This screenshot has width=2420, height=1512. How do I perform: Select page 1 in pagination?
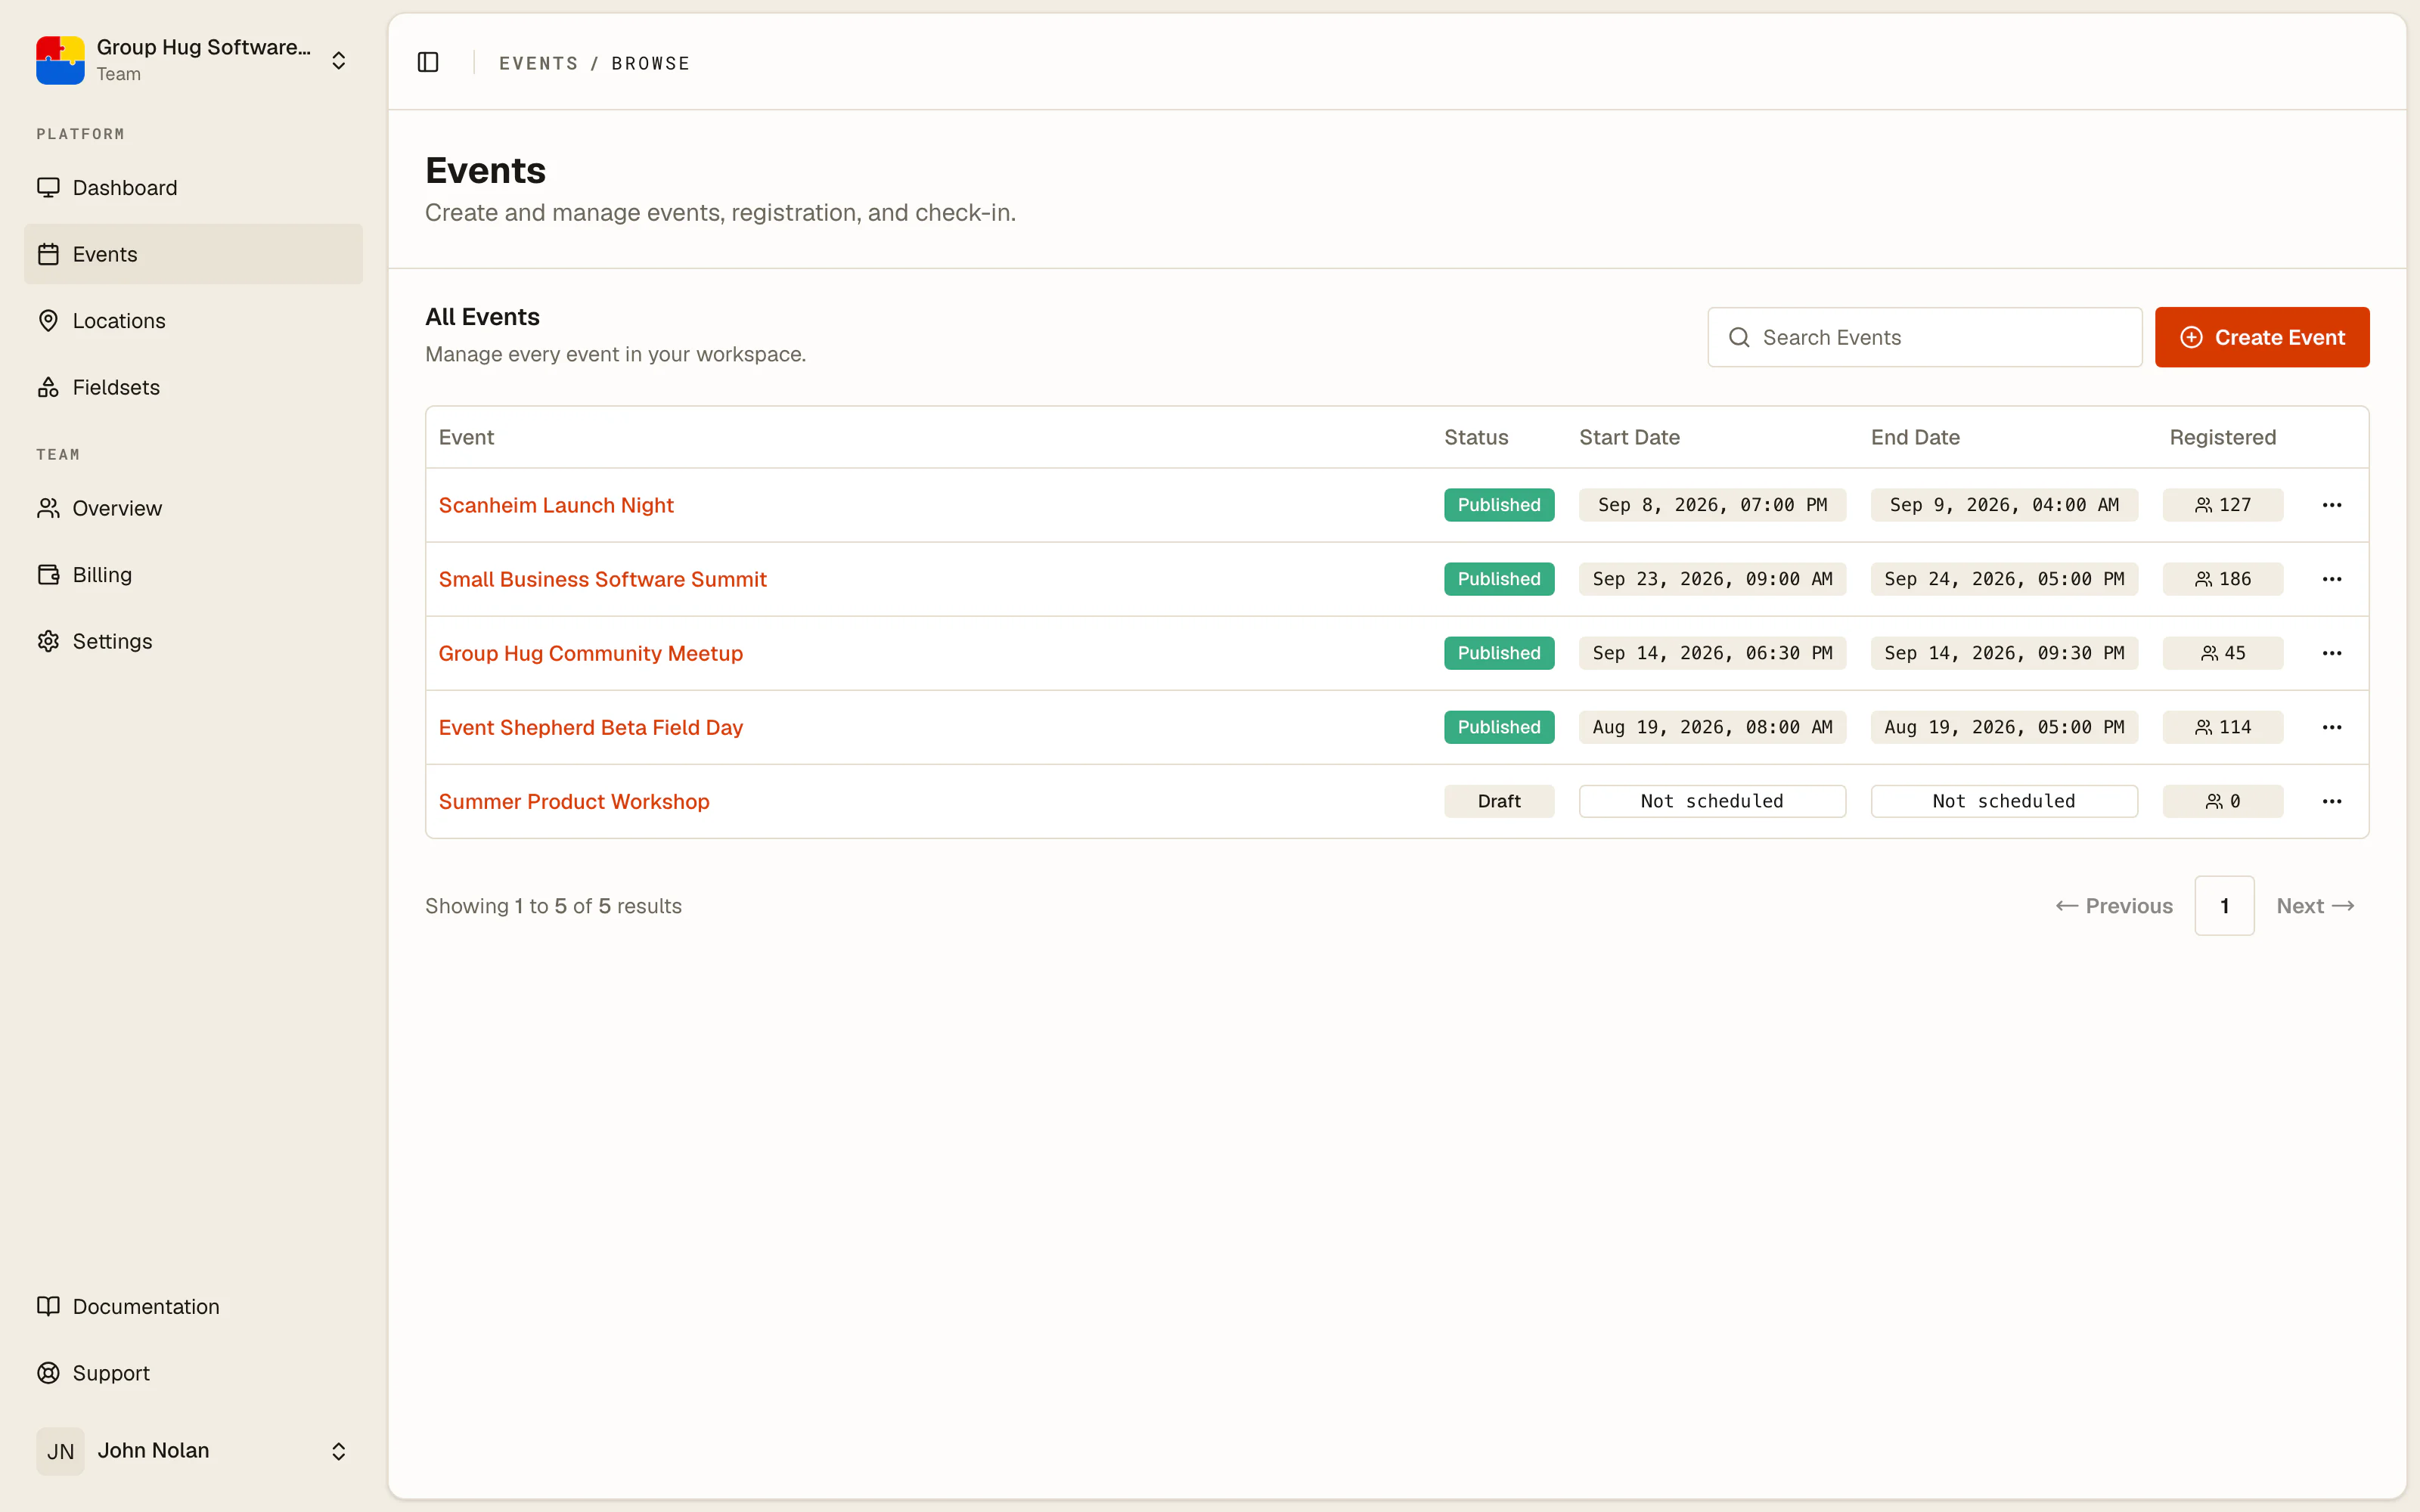(x=2224, y=906)
